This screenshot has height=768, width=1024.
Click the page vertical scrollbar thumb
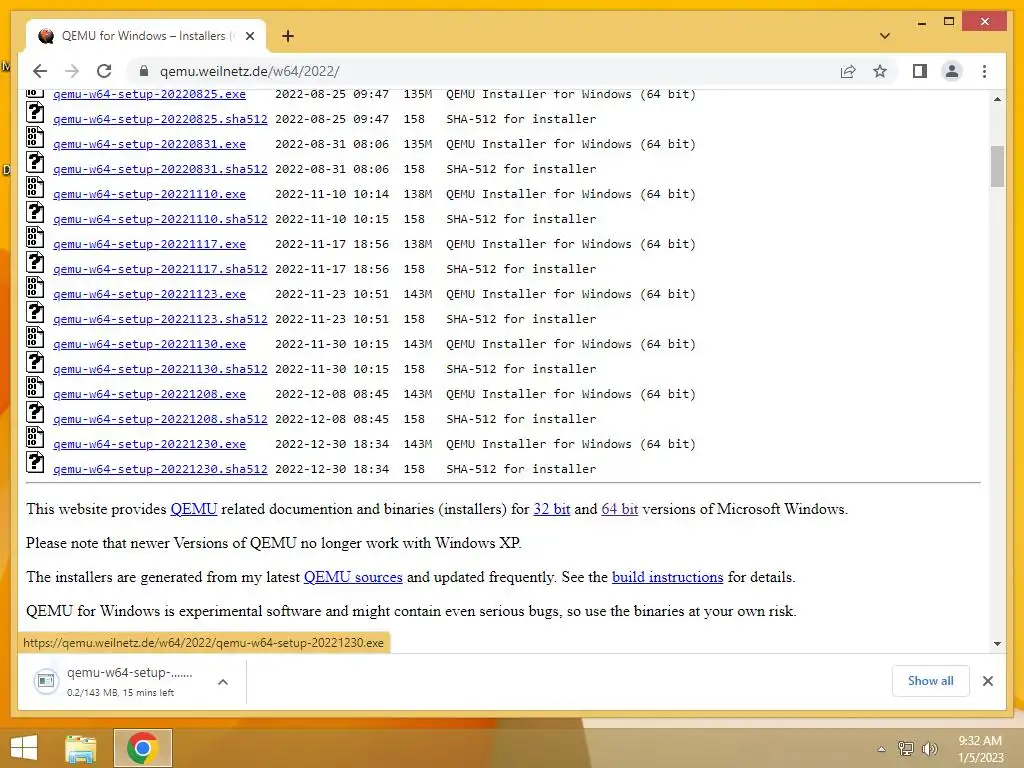[997, 166]
